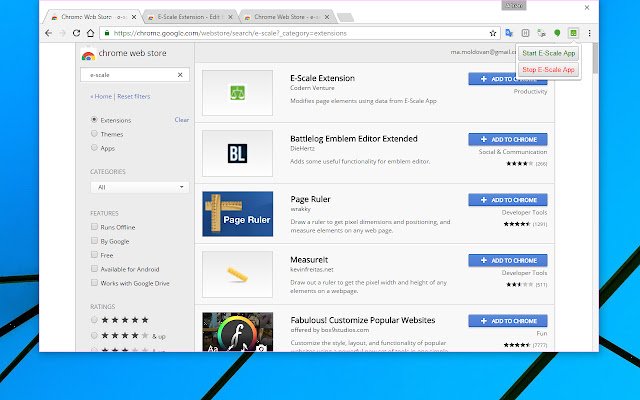The height and width of the screenshot is (400, 640).
Task: Enable Available for Android checkbox
Action: (94, 269)
